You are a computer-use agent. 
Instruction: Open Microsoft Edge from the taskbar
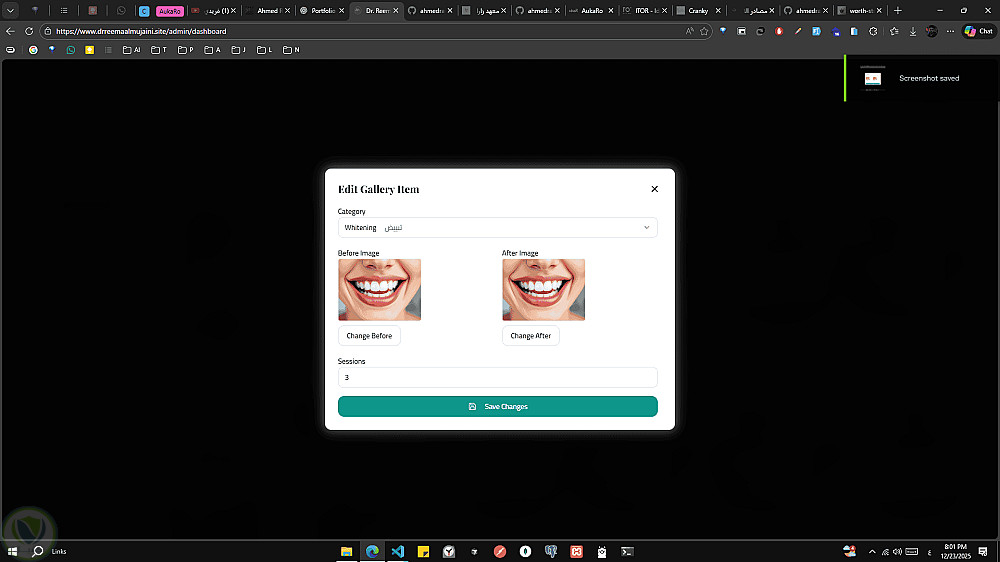coord(372,551)
